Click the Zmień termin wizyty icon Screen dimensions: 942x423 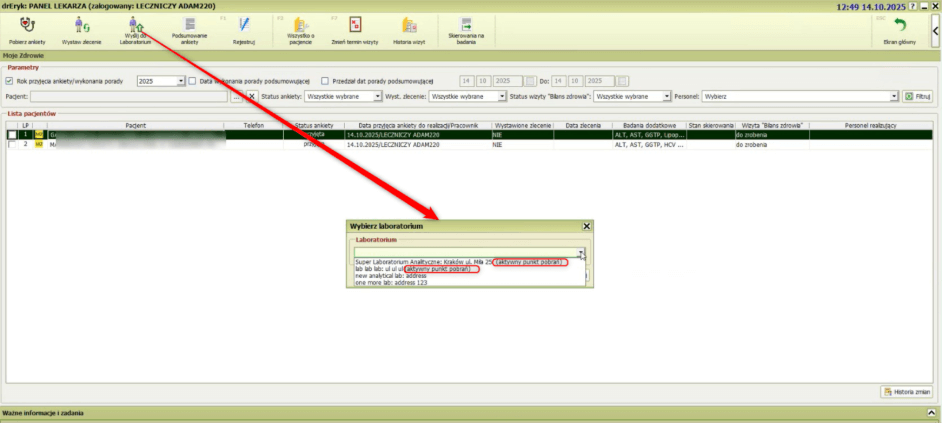[355, 26]
